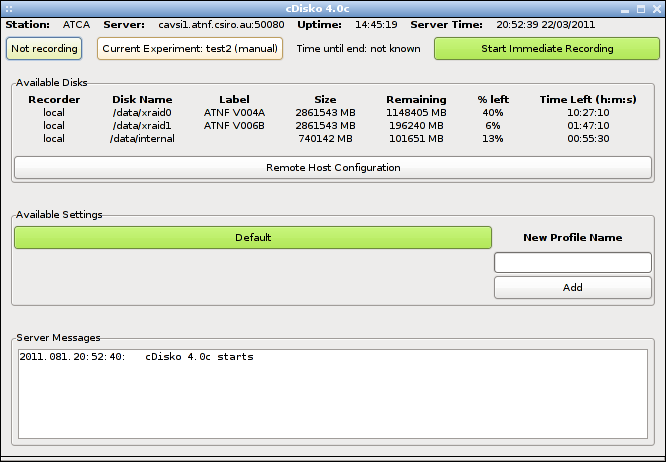Select the Current Experiment: test2 (manual) button
The width and height of the screenshot is (666, 462).
click(190, 48)
